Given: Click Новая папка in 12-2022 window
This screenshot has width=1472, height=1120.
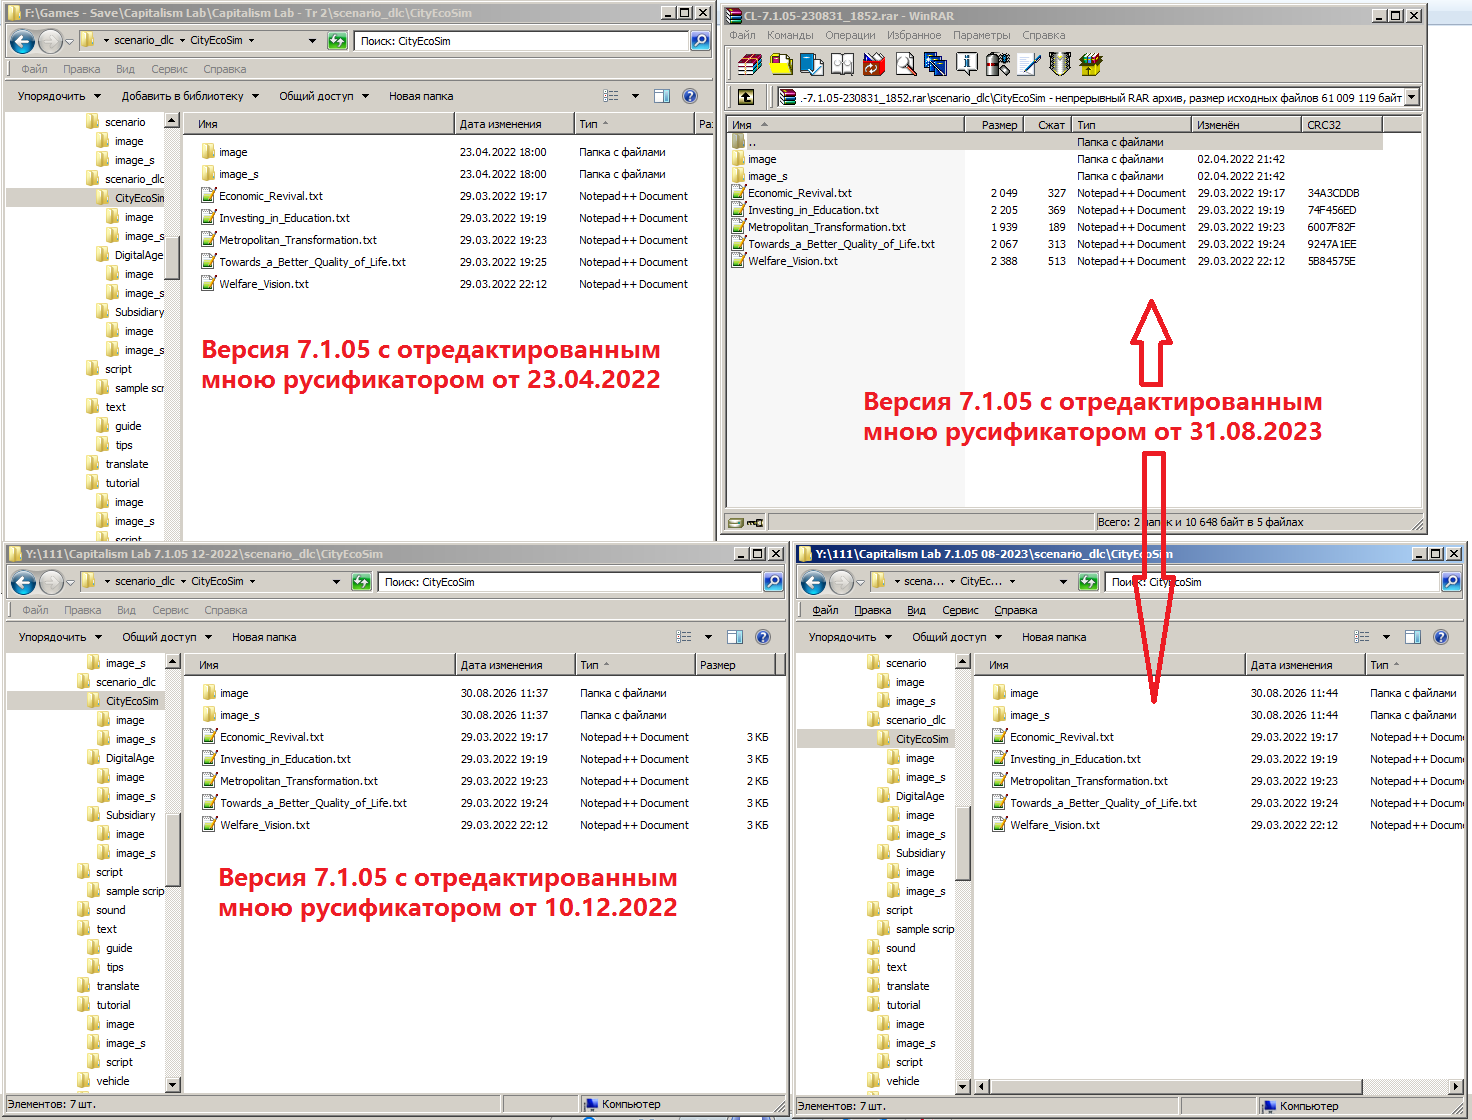Looking at the screenshot, I should (264, 637).
